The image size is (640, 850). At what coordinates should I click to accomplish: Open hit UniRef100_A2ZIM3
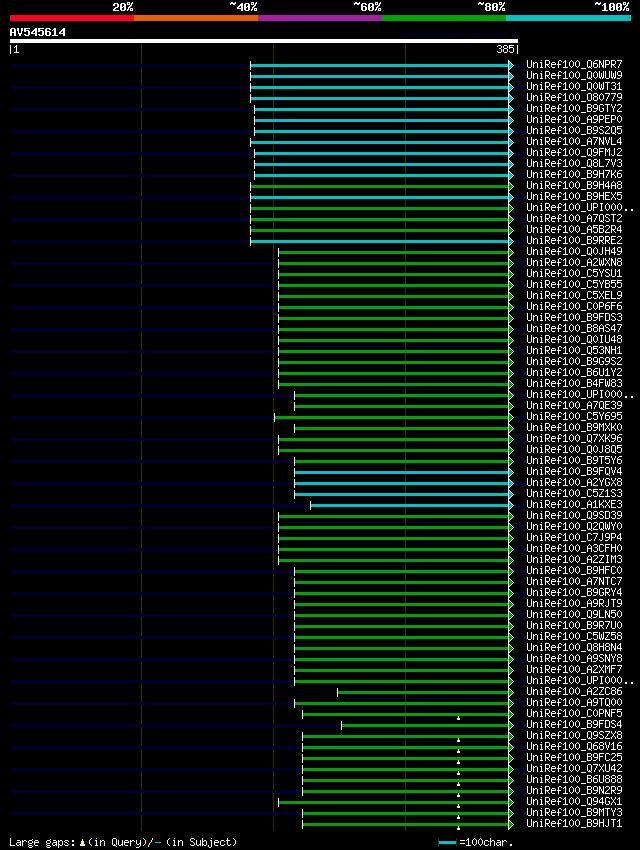(574, 559)
